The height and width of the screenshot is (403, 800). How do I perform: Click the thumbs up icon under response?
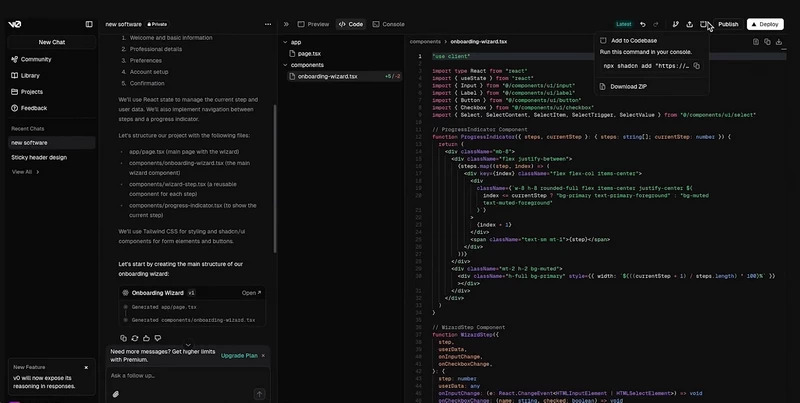click(146, 338)
